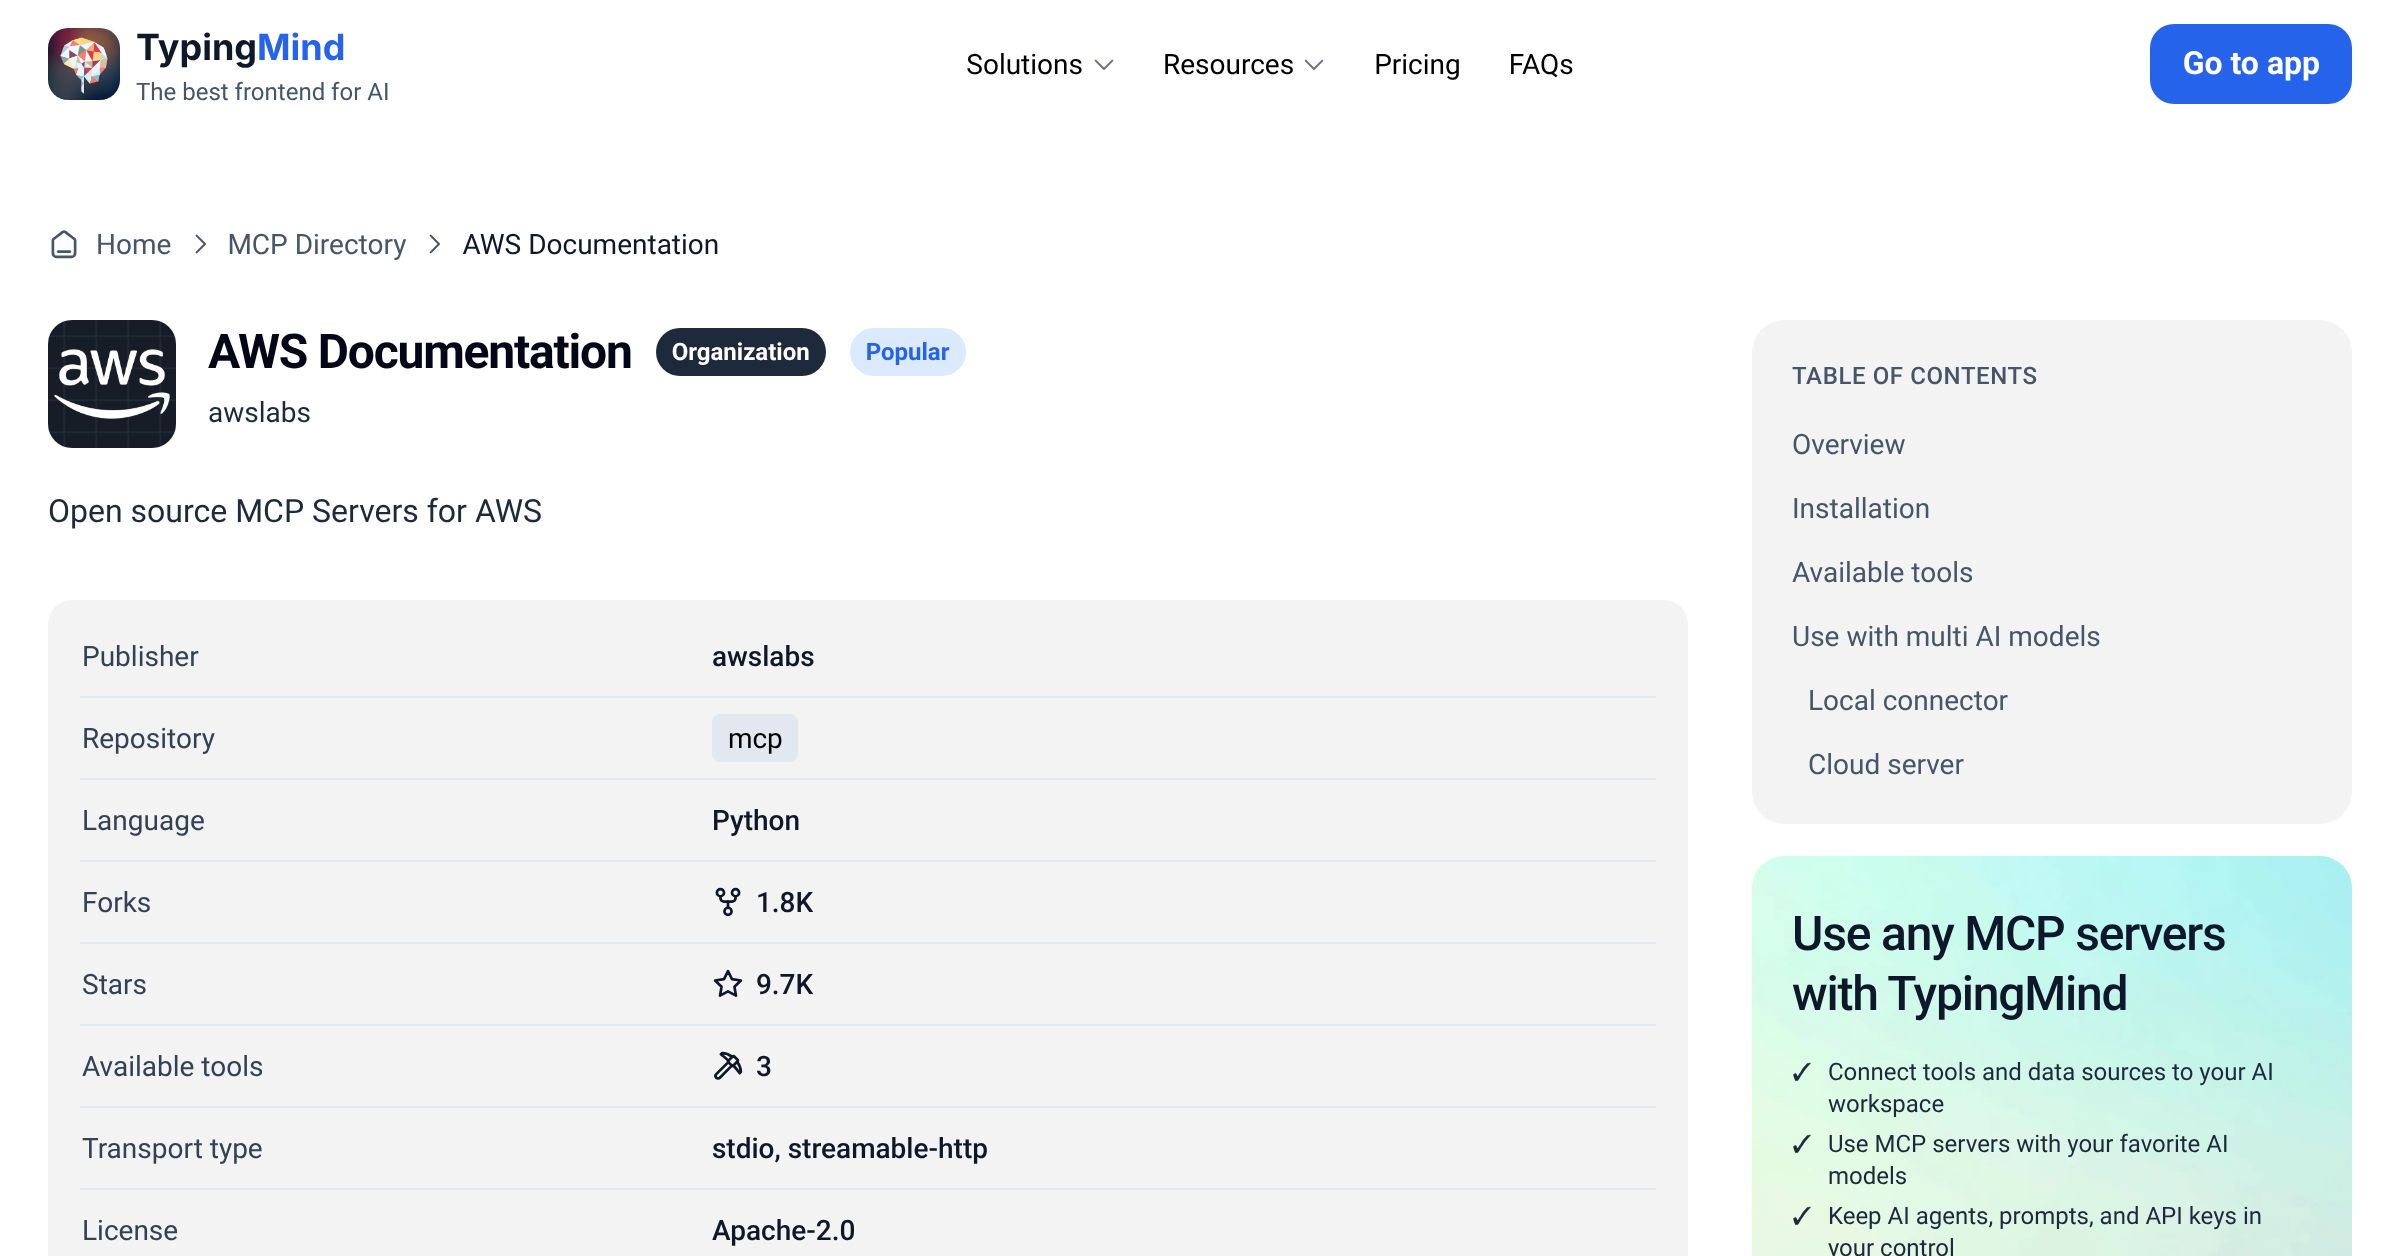Jump to the Cloud server section
The width and height of the screenshot is (2400, 1256).
tap(1886, 765)
